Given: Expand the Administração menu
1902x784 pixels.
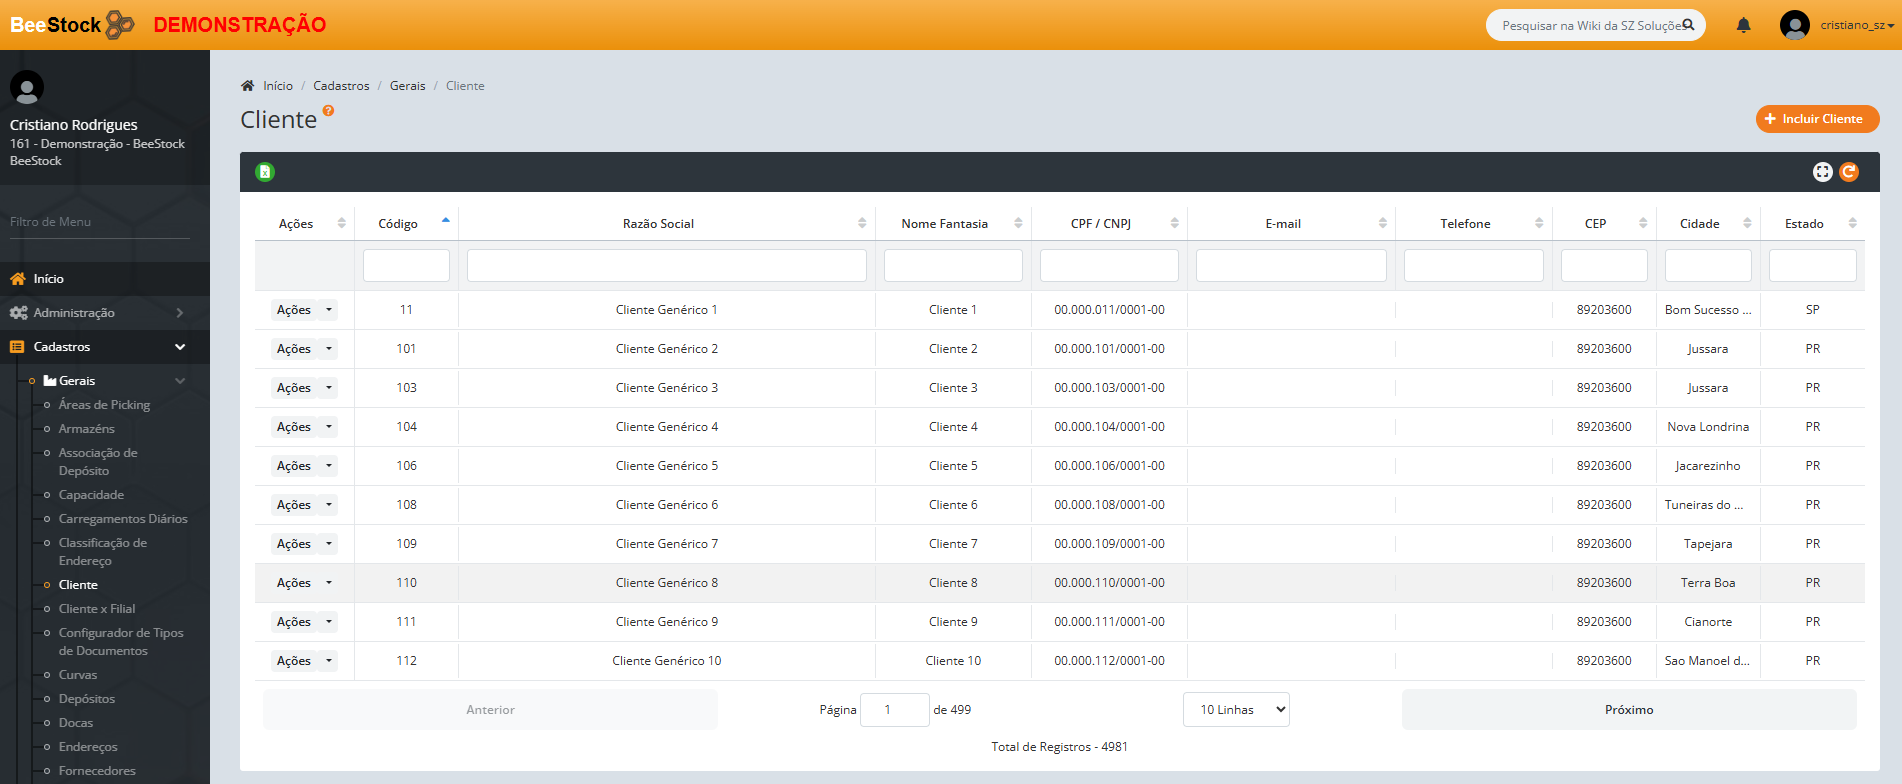Looking at the screenshot, I should (97, 313).
